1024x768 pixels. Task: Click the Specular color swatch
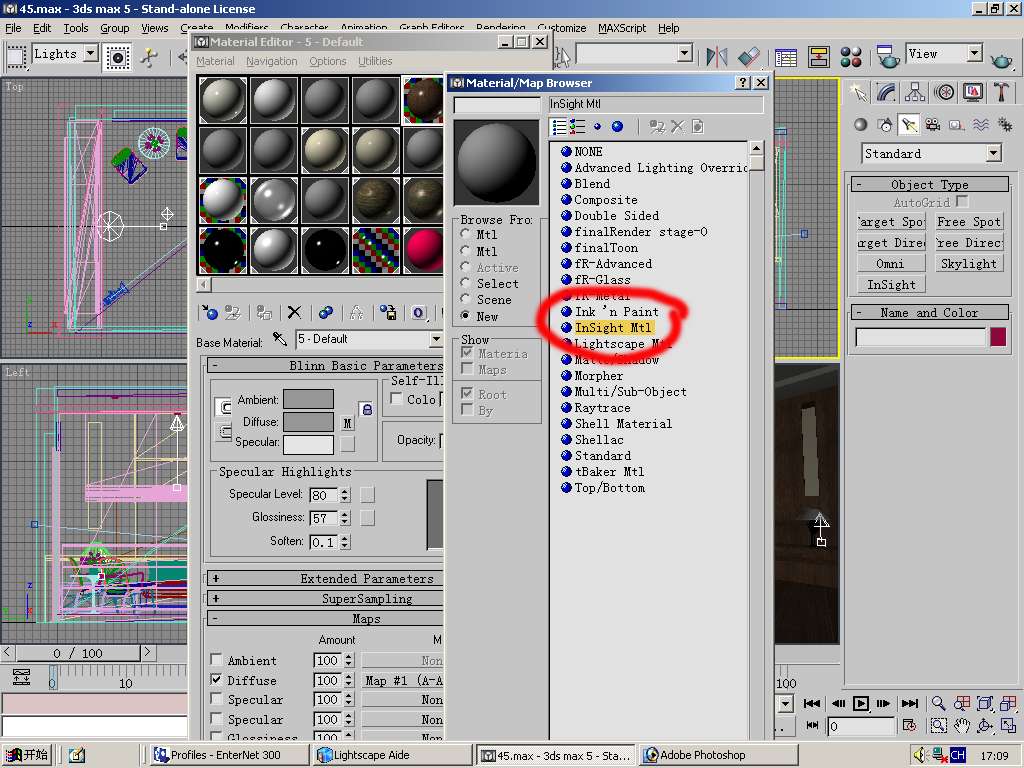click(308, 444)
